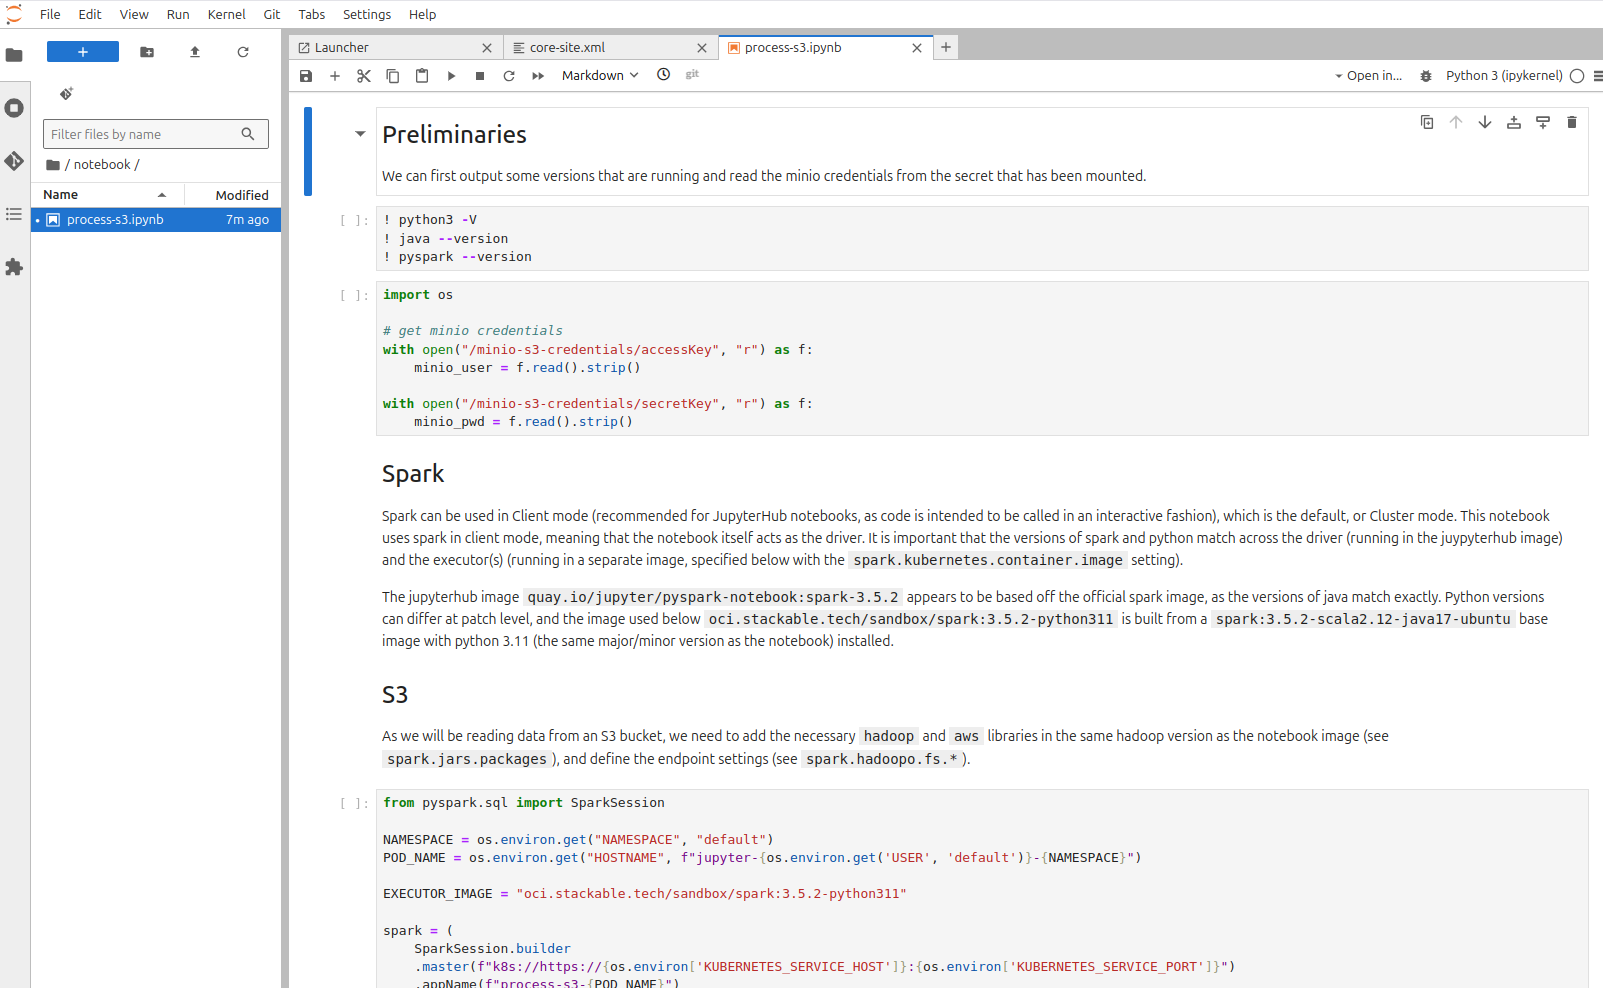Open the cell type Markdown dropdown
The width and height of the screenshot is (1603, 988).
(599, 76)
